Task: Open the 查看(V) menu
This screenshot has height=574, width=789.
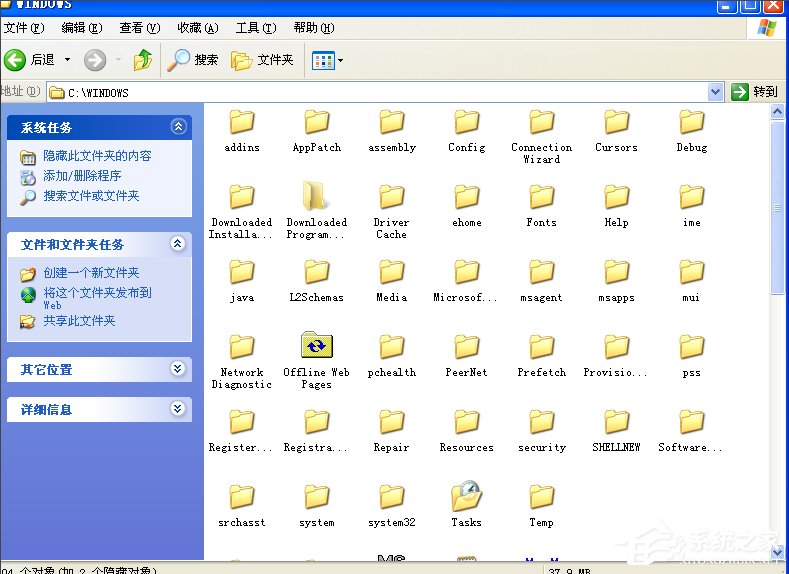Action: (139, 28)
